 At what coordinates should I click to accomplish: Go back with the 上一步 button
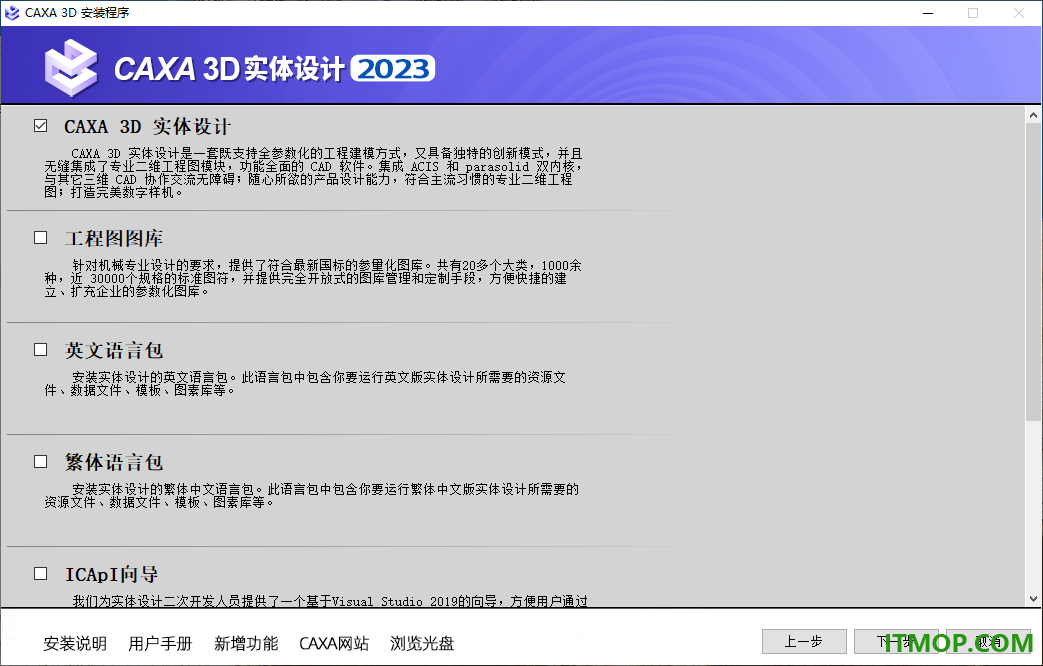(804, 641)
